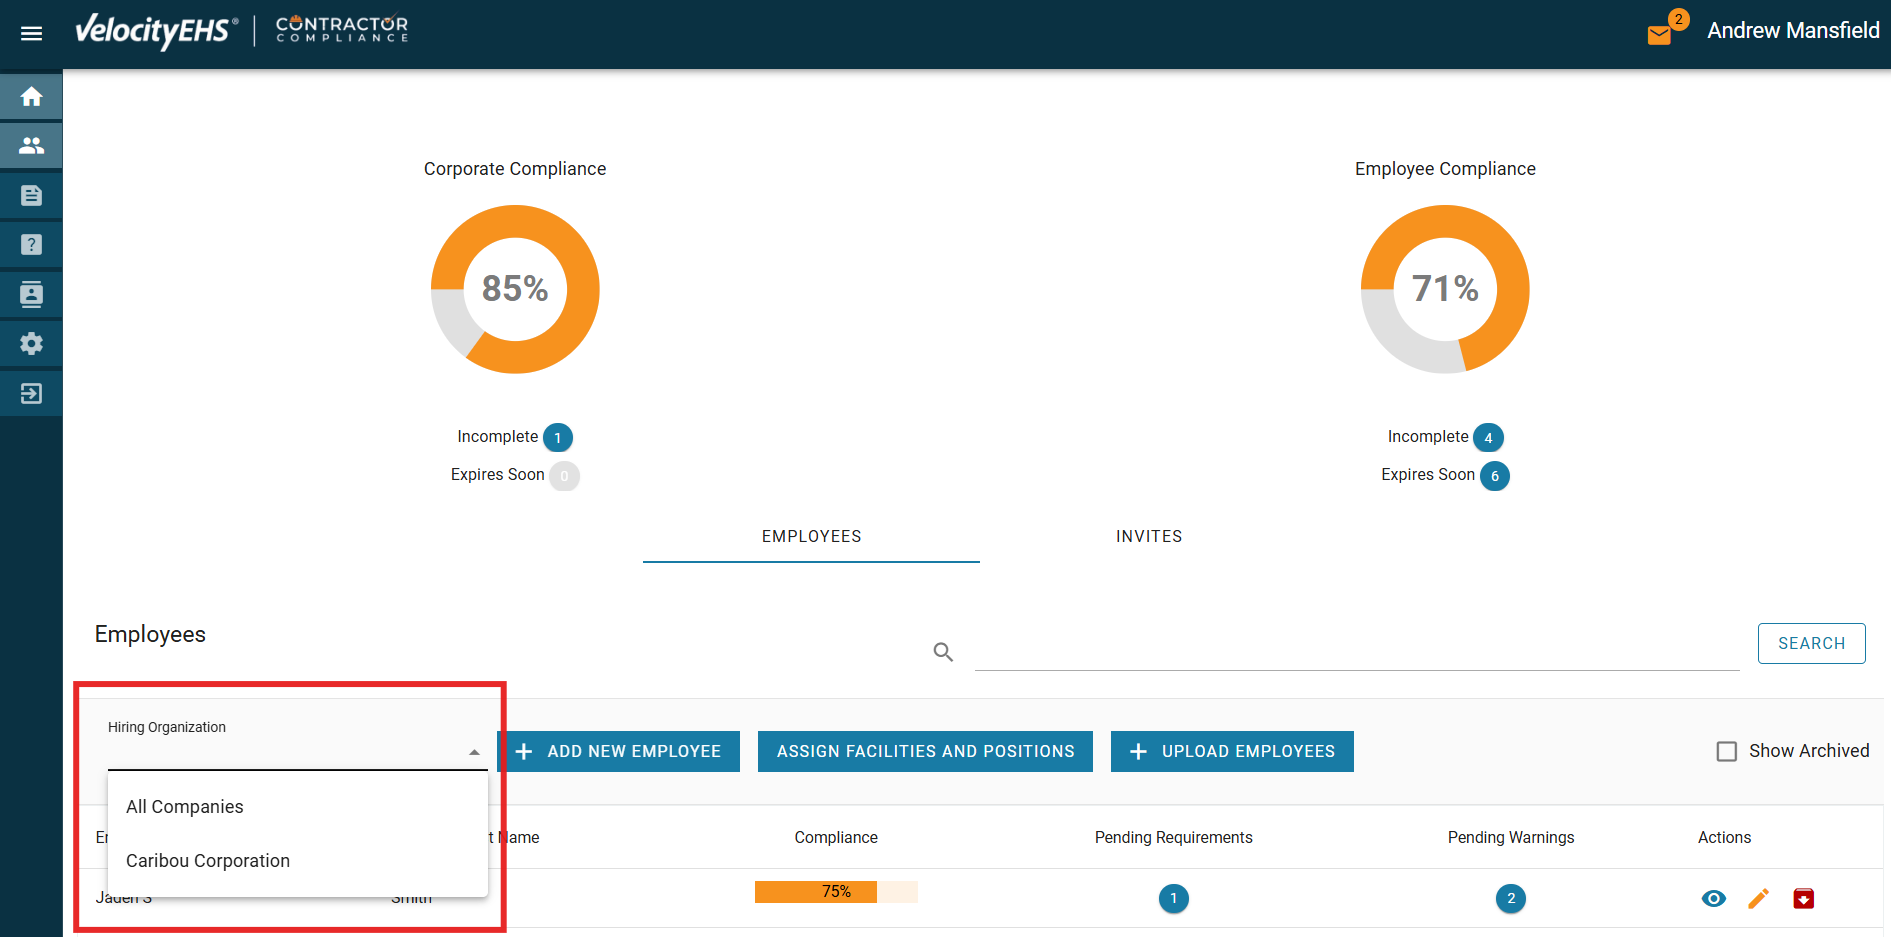Choose Caribou Corporation in the dropdown
The image size is (1891, 937).
pyautogui.click(x=208, y=861)
